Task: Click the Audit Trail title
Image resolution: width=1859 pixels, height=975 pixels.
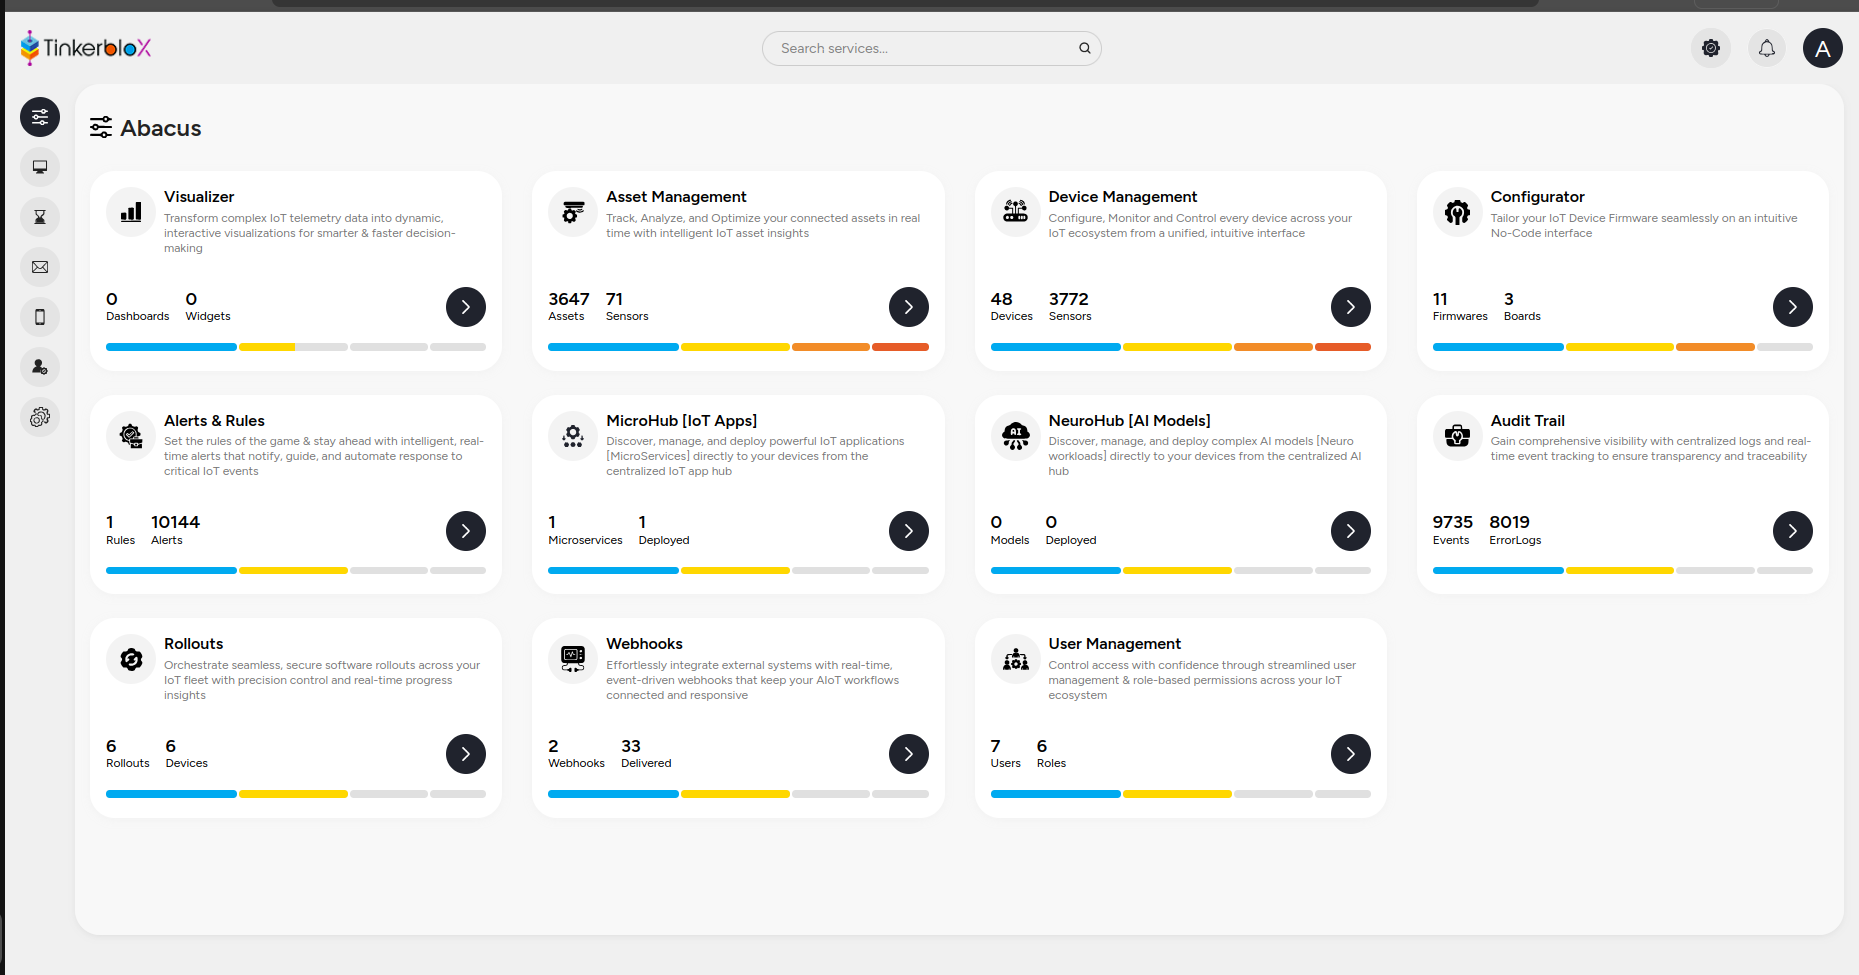Action: pos(1527,421)
